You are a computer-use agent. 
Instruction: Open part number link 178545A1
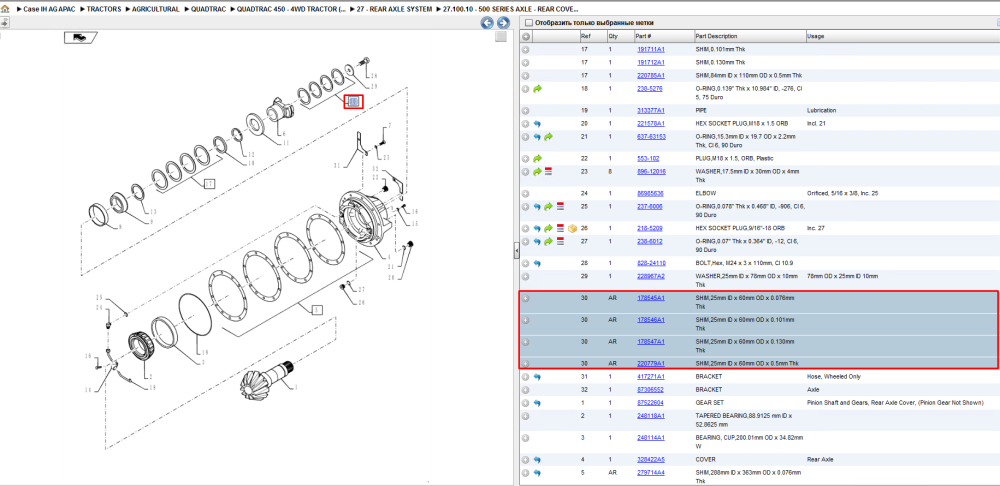(651, 298)
